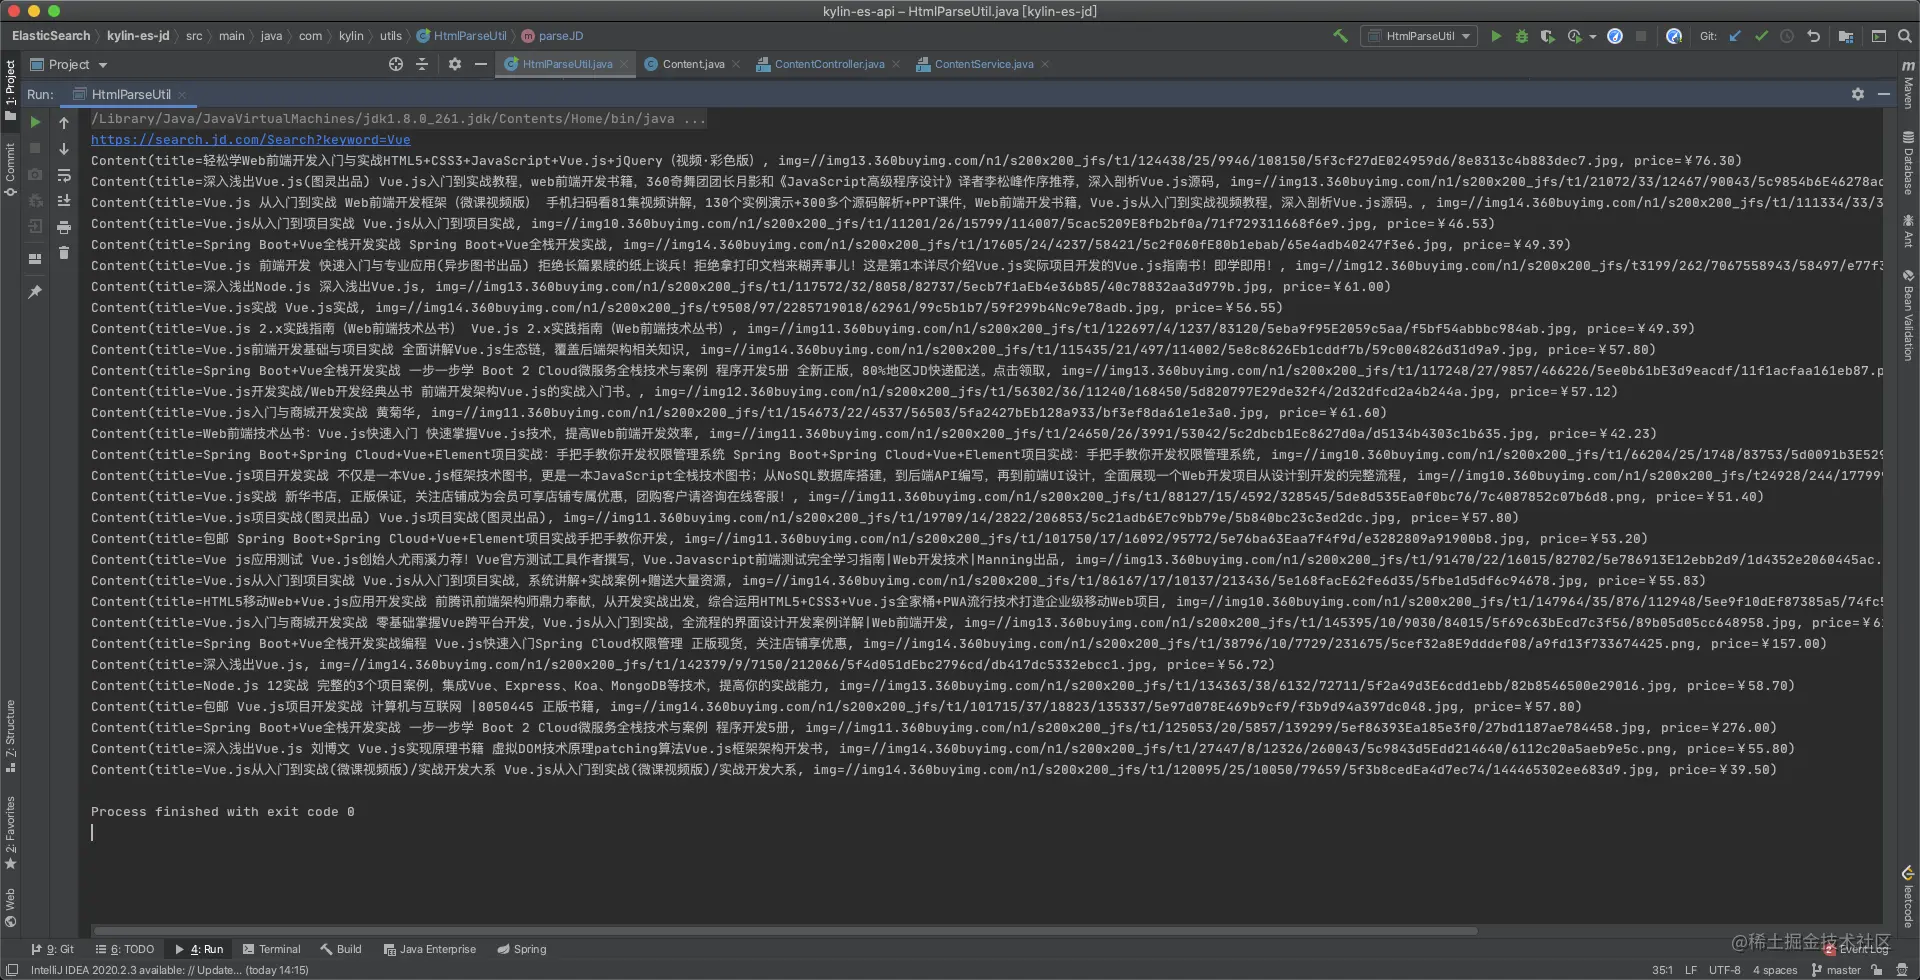Open the search.jd.com keyword=Vue link

click(251, 140)
